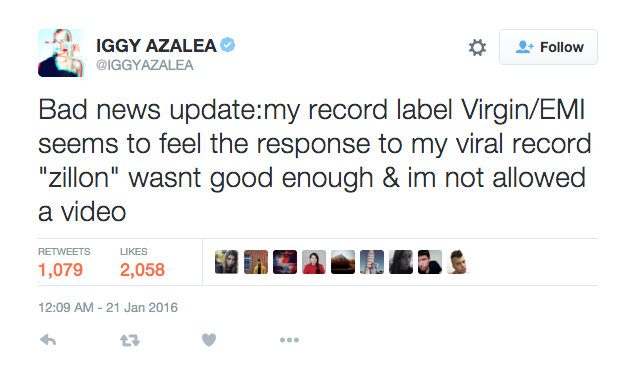The image size is (634, 378).
Task: Retweet using the retweet arrows icon
Action: point(130,340)
